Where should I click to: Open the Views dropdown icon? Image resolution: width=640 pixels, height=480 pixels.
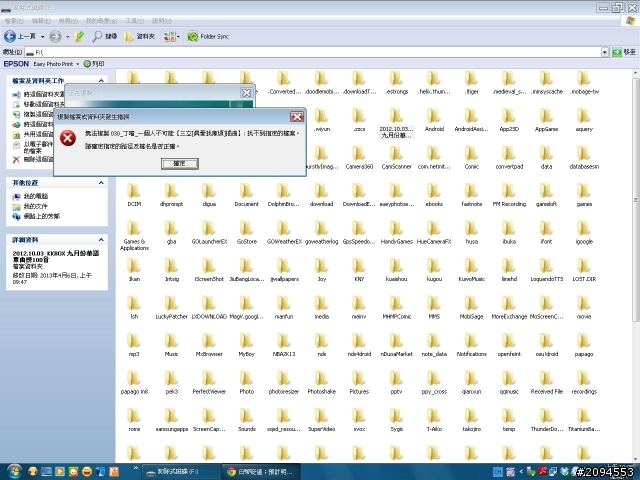pyautogui.click(x=171, y=36)
